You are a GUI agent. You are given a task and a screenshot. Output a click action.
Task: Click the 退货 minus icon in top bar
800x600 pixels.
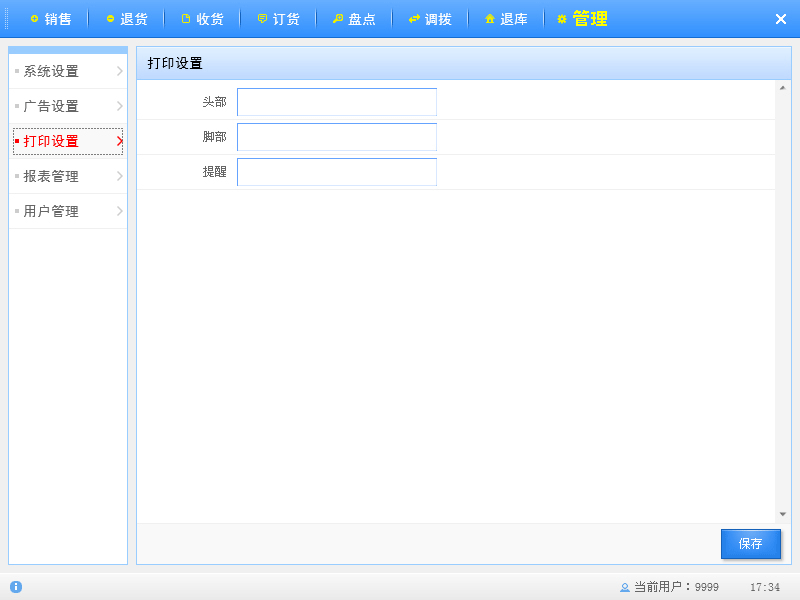click(x=110, y=19)
